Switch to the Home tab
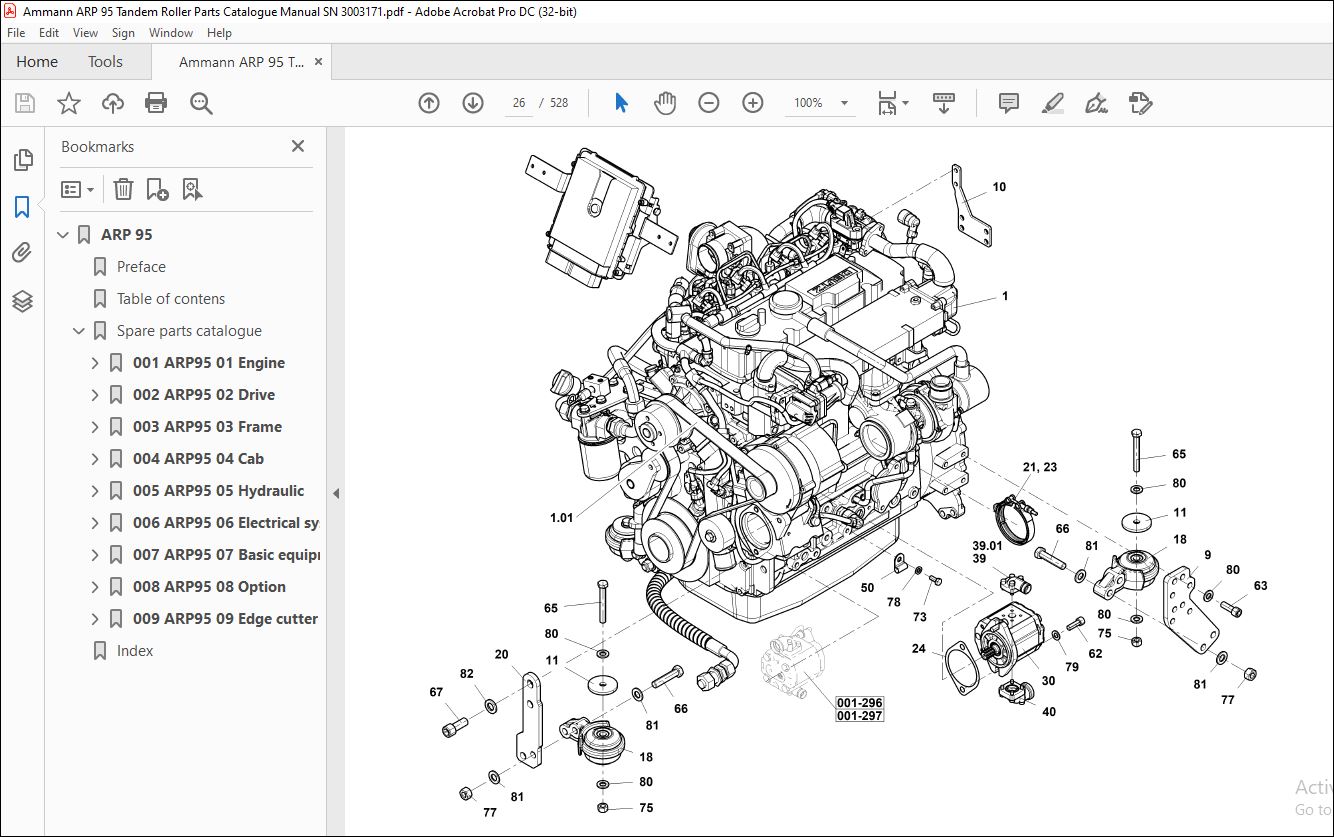This screenshot has height=837, width=1334. click(37, 62)
